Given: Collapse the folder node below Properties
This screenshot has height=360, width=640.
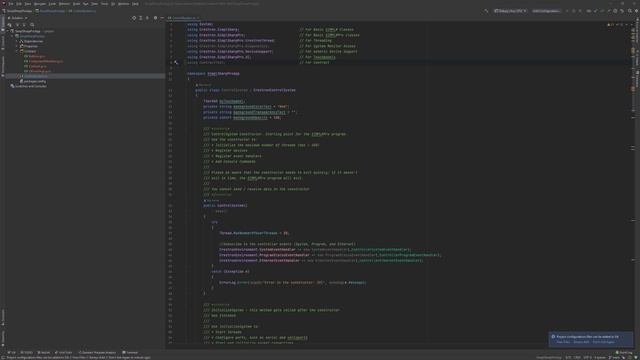Looking at the screenshot, I should tap(17, 51).
